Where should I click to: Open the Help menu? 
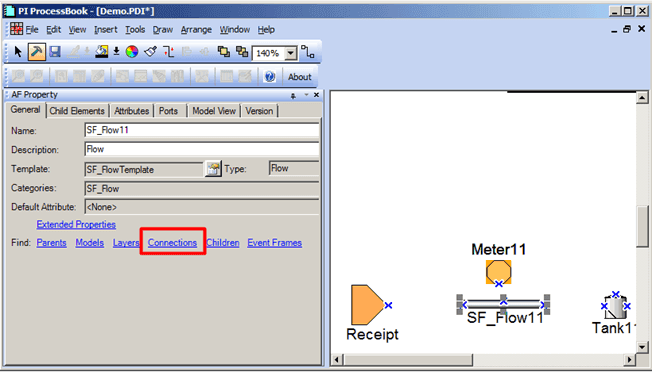pos(266,30)
